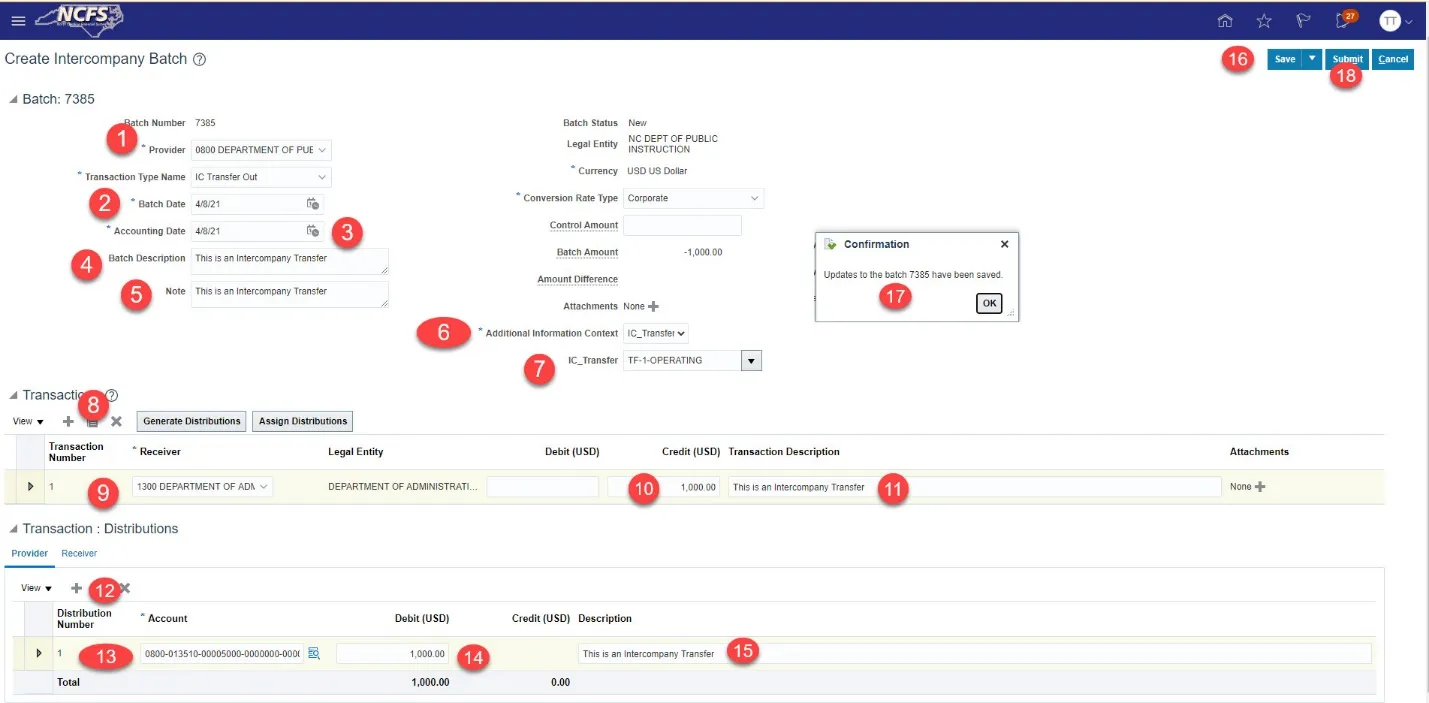Open the Watchlist flag icon
Image resolution: width=1429 pixels, height=703 pixels.
click(1304, 21)
